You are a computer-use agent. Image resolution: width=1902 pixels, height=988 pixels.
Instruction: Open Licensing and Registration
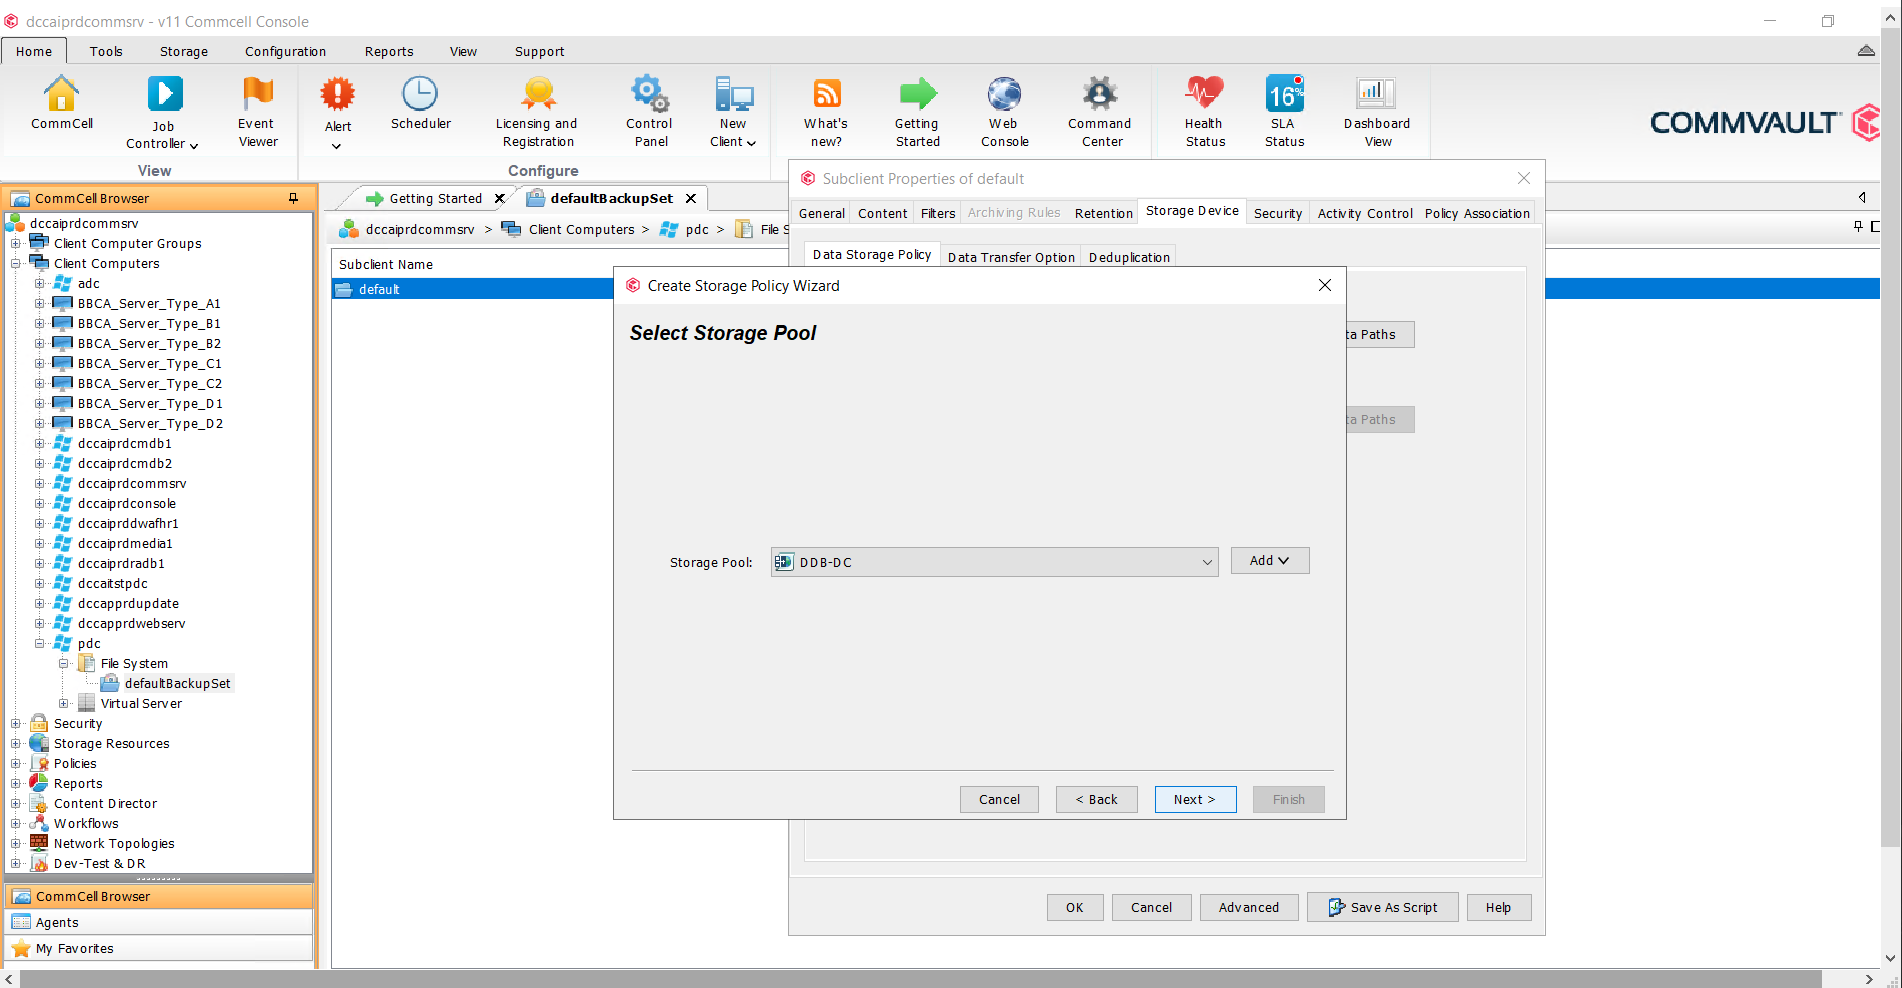(x=537, y=112)
